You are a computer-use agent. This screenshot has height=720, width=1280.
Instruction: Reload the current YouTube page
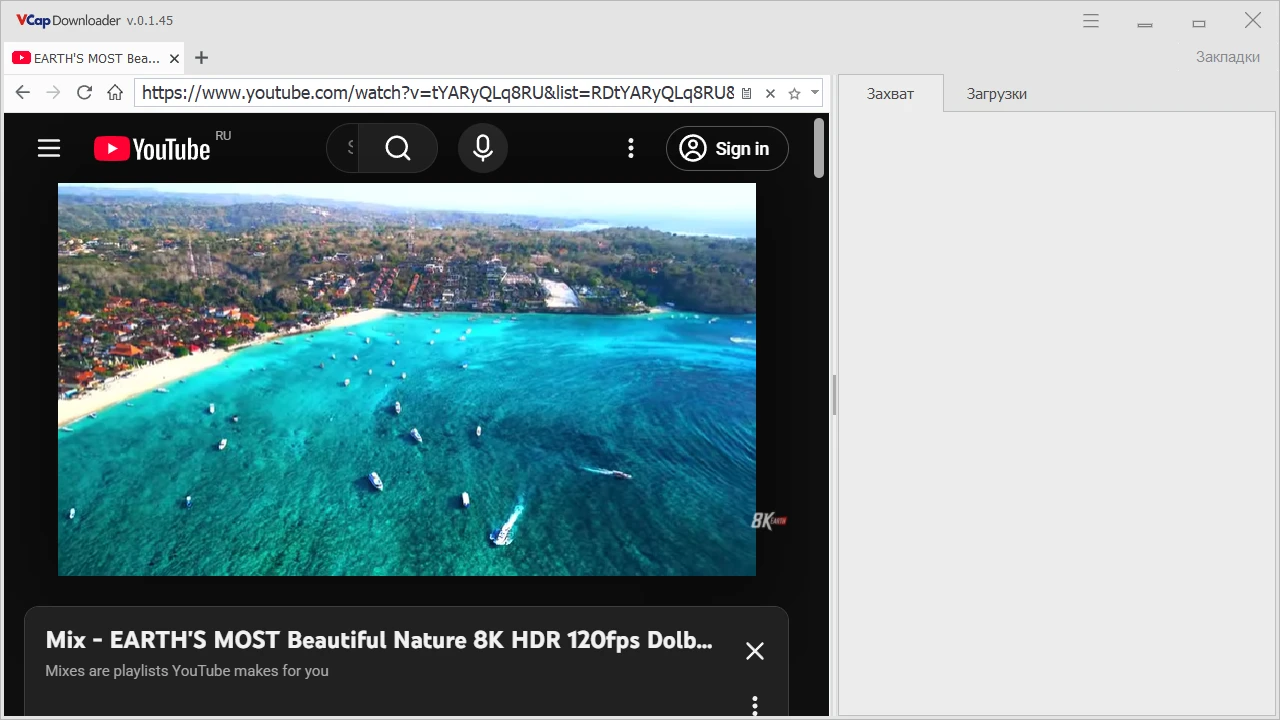coord(84,93)
